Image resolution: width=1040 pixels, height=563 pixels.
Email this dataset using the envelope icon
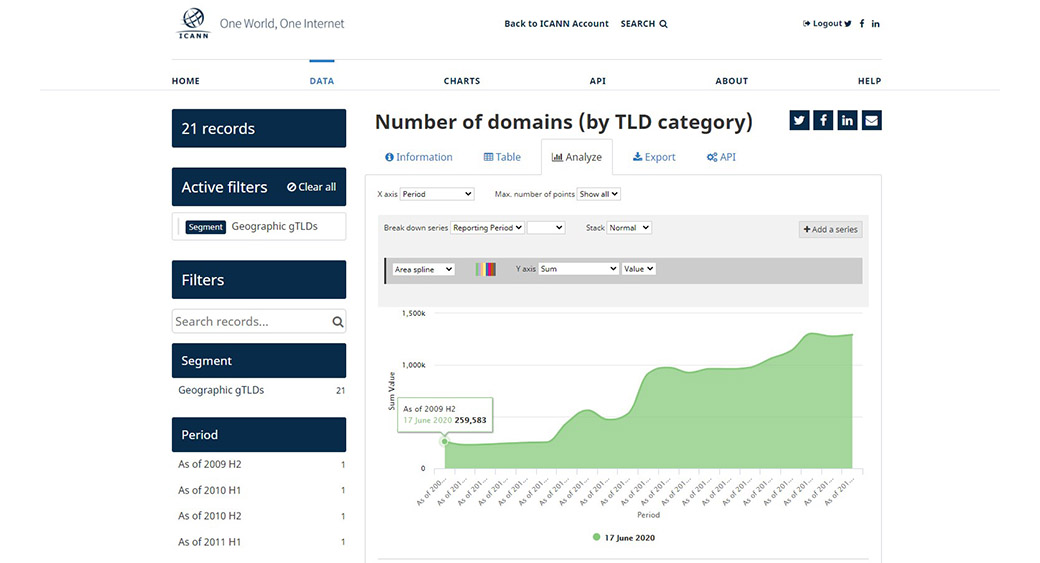pyautogui.click(x=872, y=121)
